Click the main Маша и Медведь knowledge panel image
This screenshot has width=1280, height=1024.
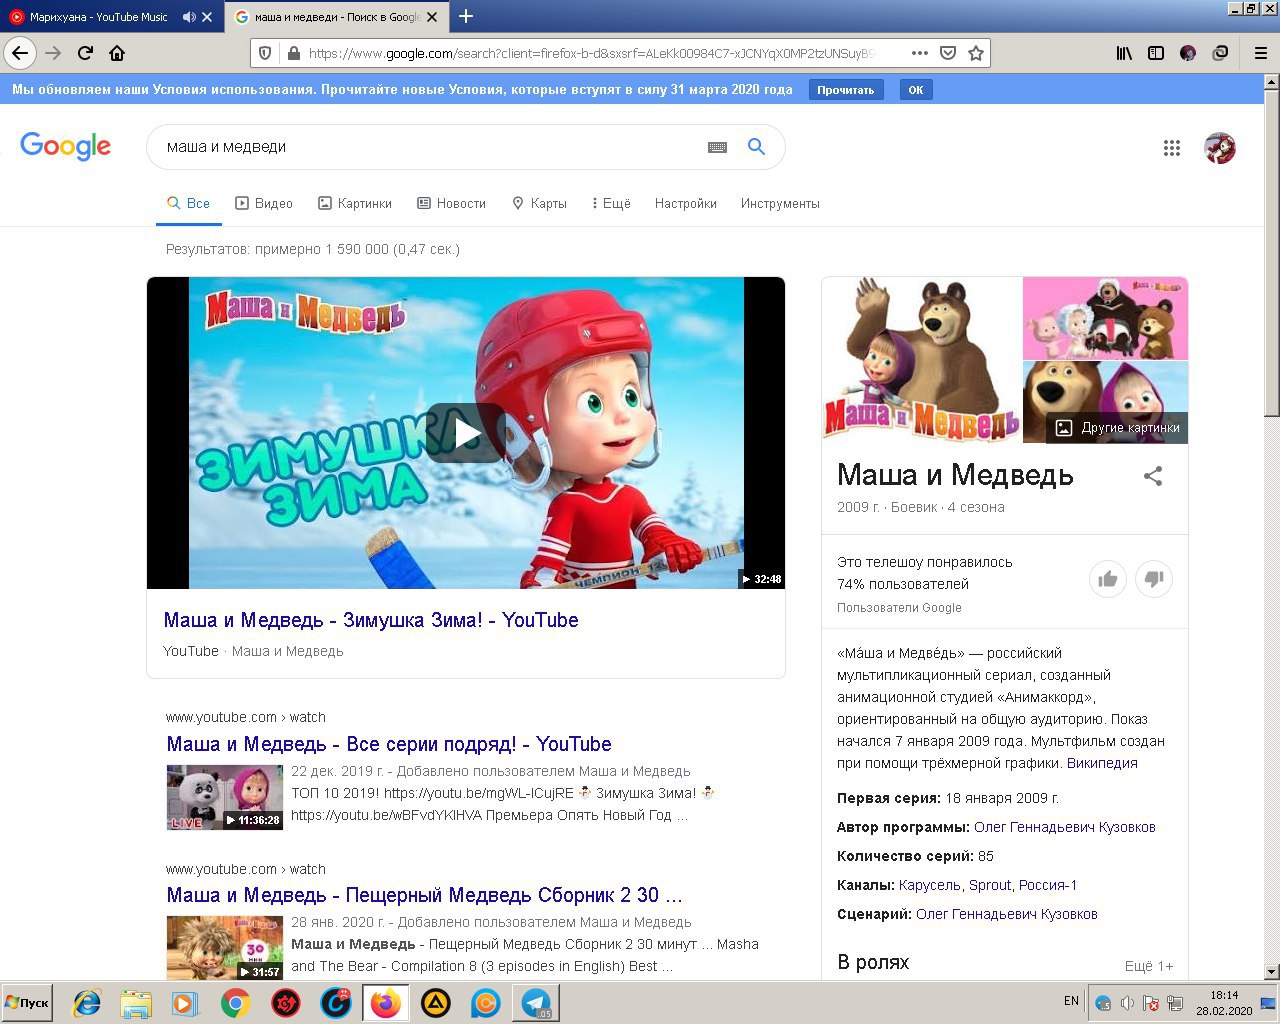point(922,360)
